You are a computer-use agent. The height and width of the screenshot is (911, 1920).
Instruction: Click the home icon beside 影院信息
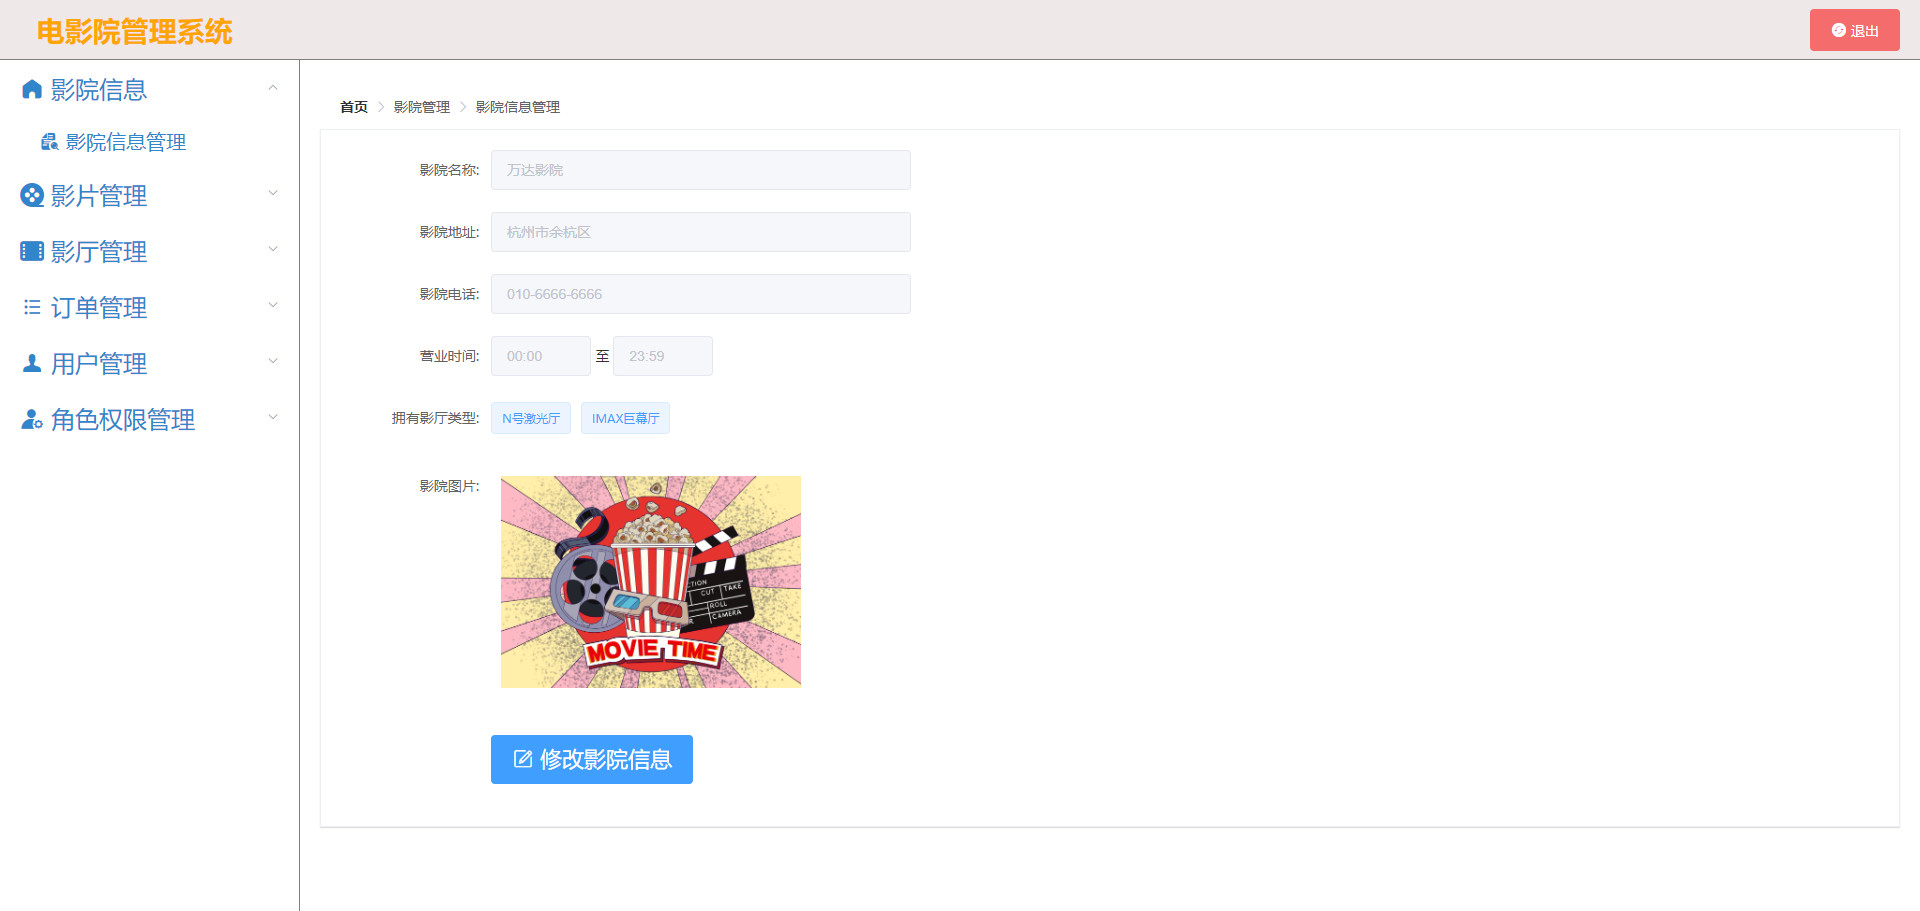pos(32,90)
